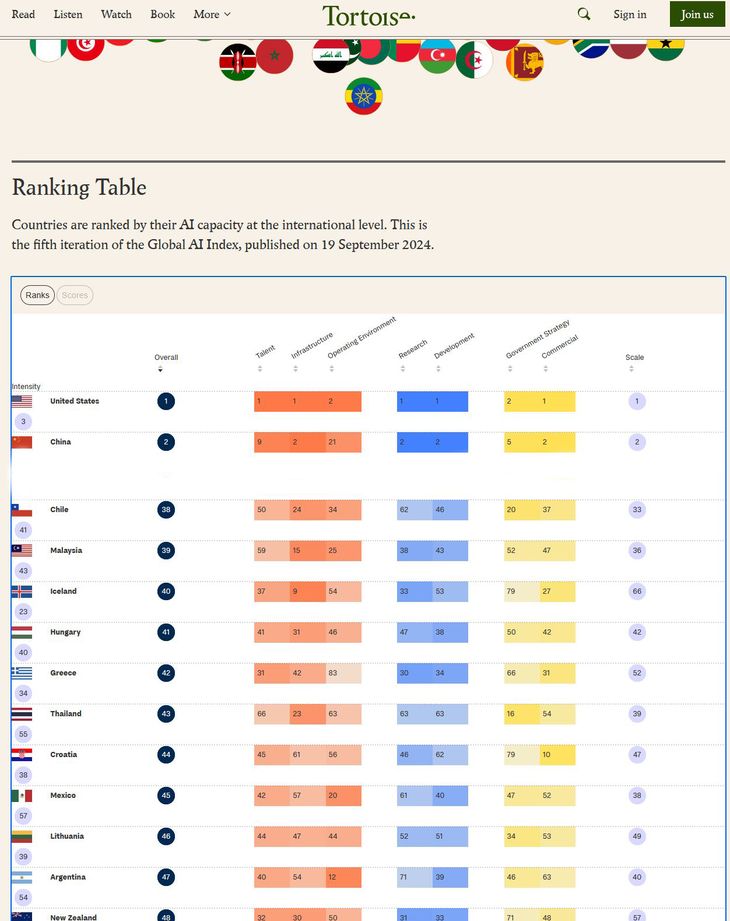This screenshot has width=730, height=921.
Task: Click the South Africa flag circle
Action: 591,47
